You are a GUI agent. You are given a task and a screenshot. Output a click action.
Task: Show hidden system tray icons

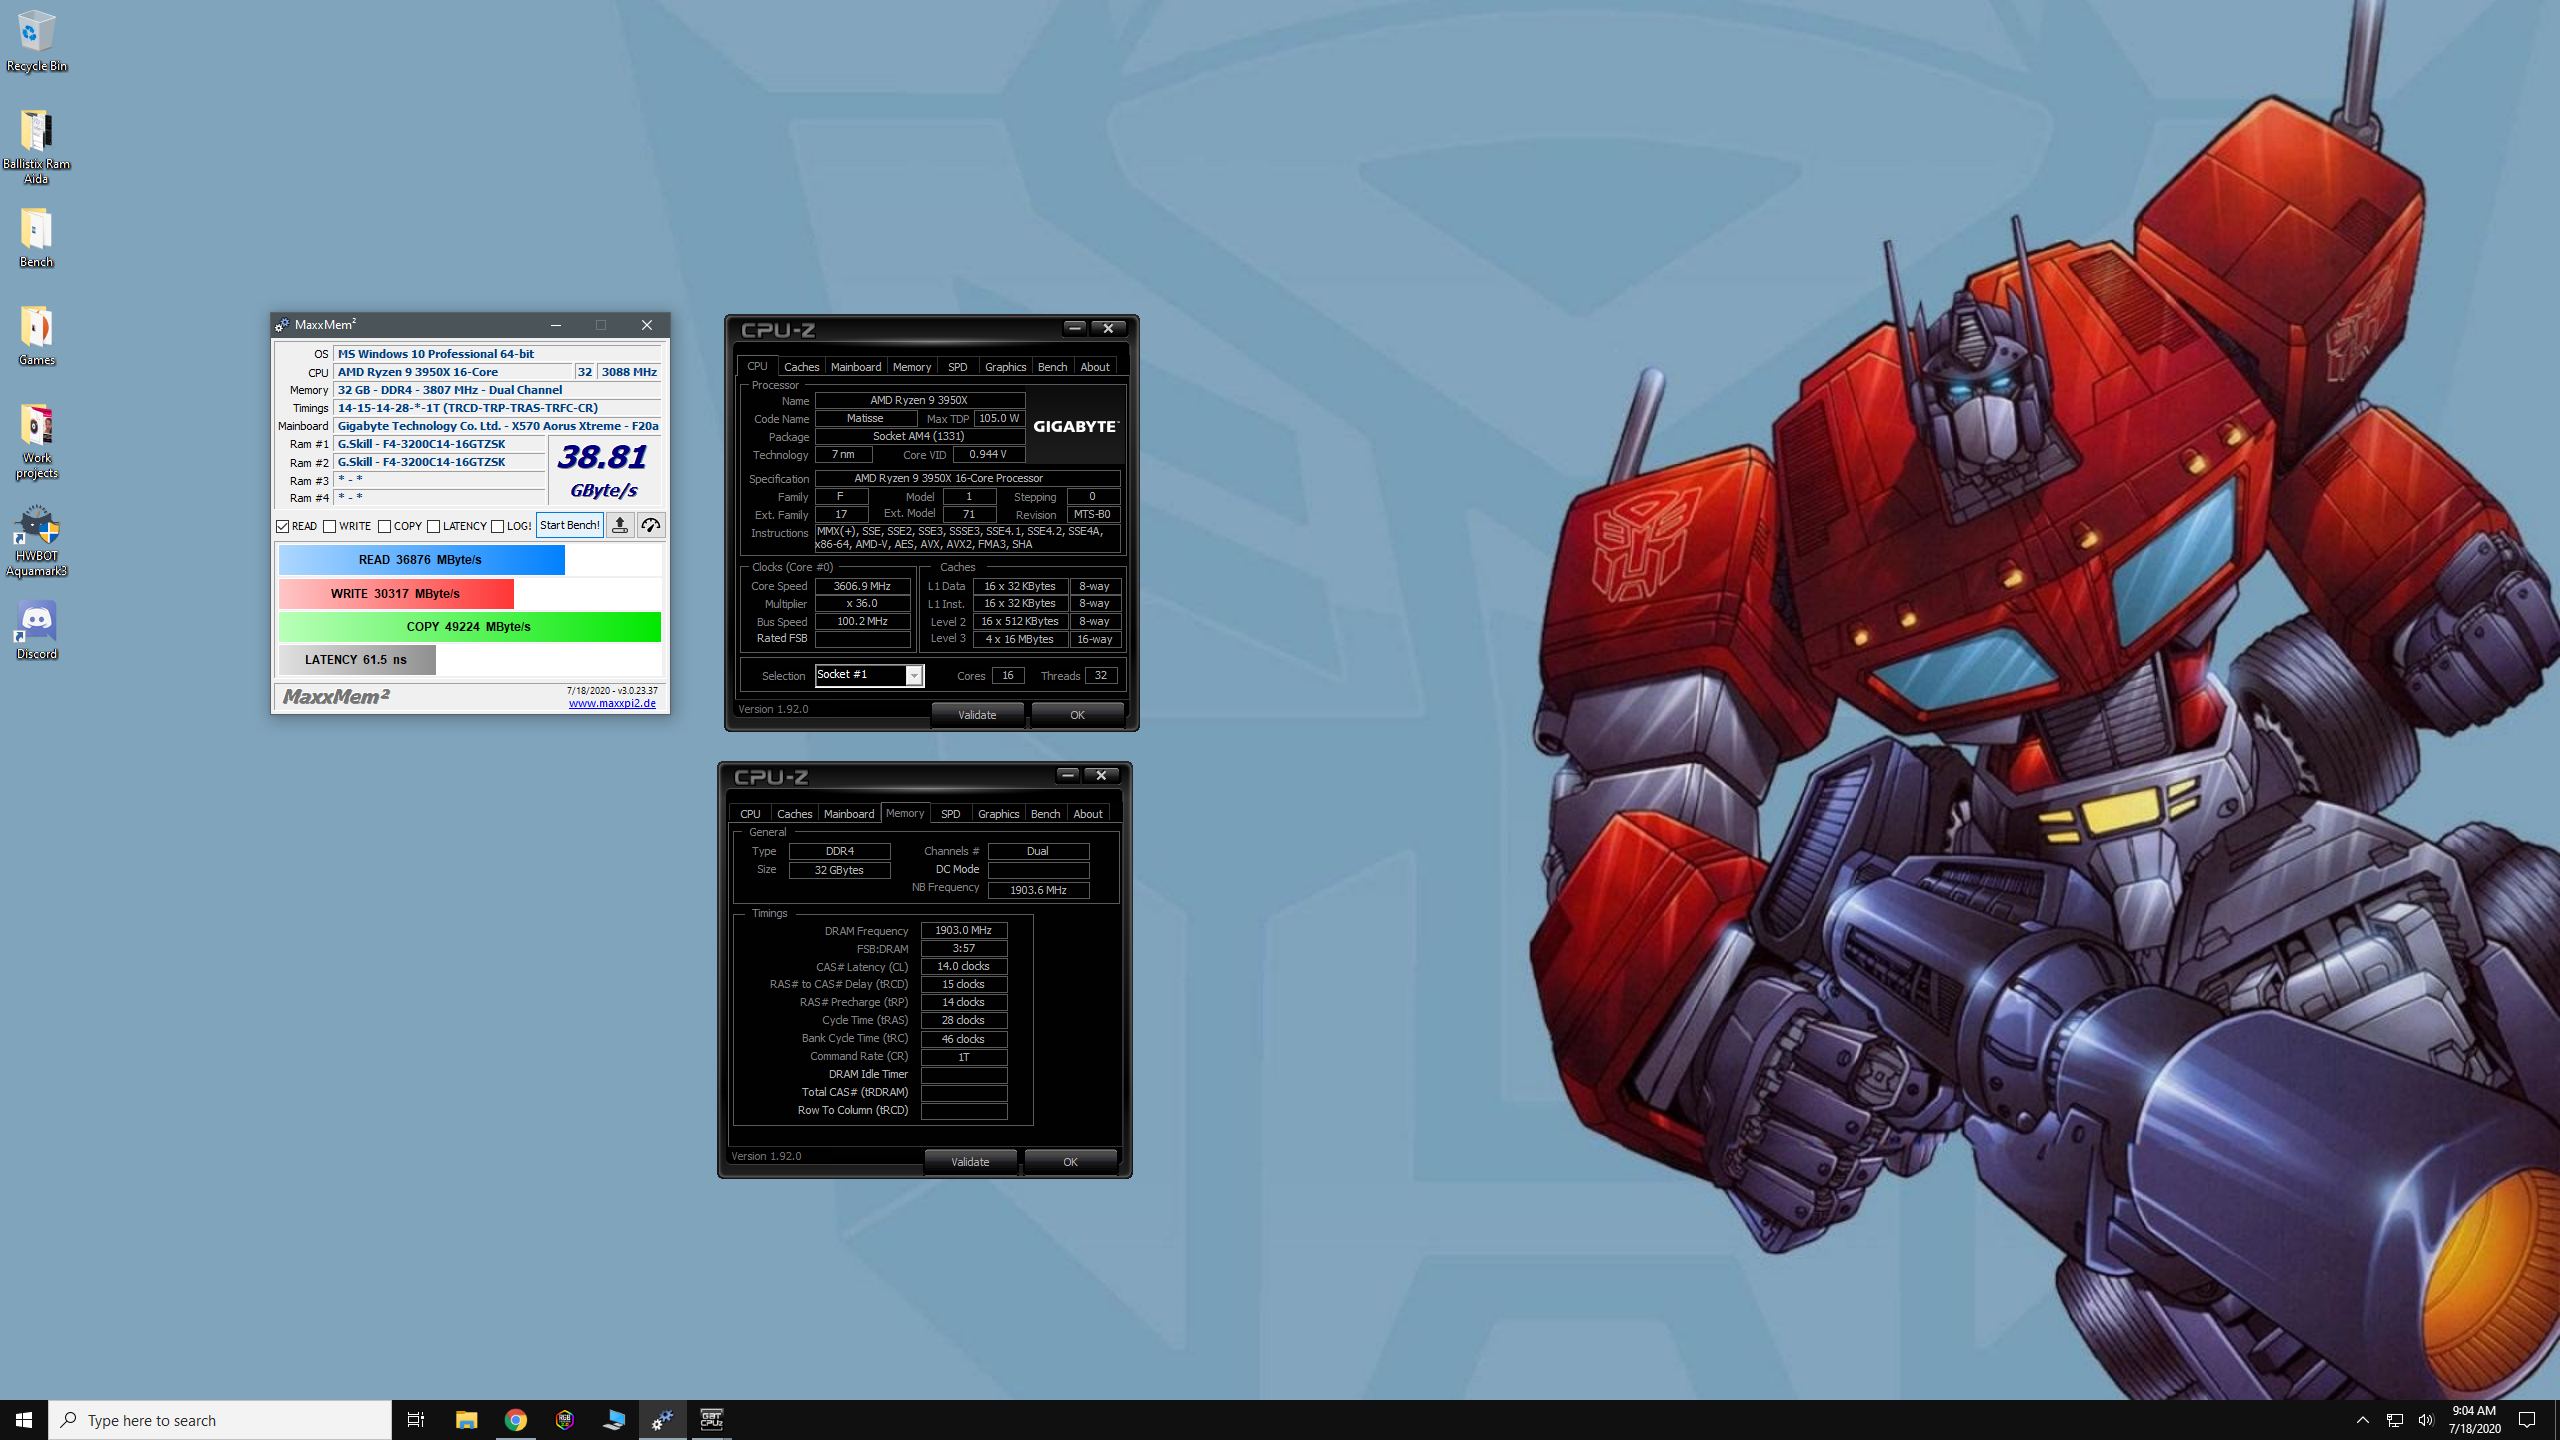(x=2363, y=1420)
